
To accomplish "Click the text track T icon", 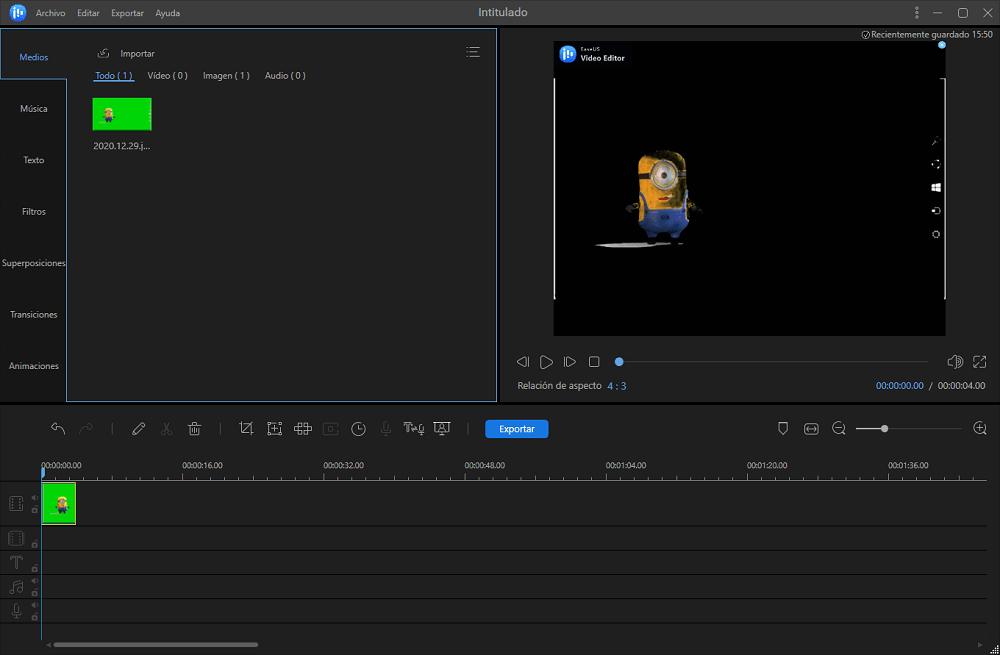I will (x=16, y=563).
